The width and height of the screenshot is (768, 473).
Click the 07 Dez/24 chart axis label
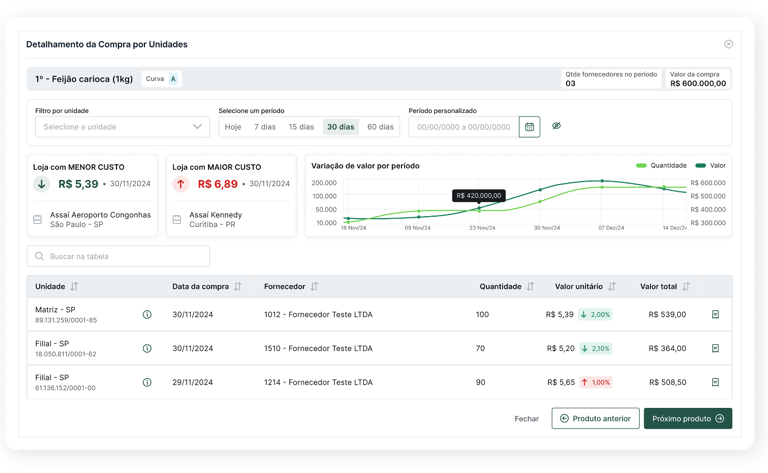611,228
